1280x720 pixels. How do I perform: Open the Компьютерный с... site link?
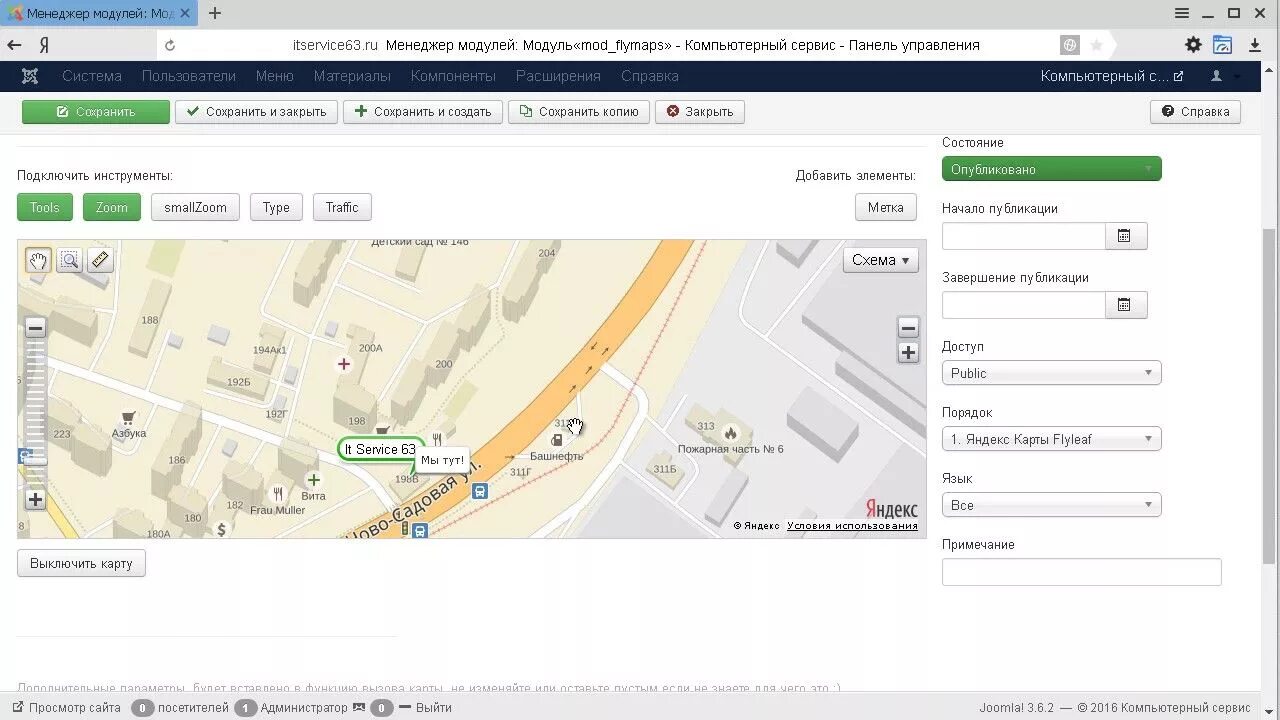click(1112, 76)
